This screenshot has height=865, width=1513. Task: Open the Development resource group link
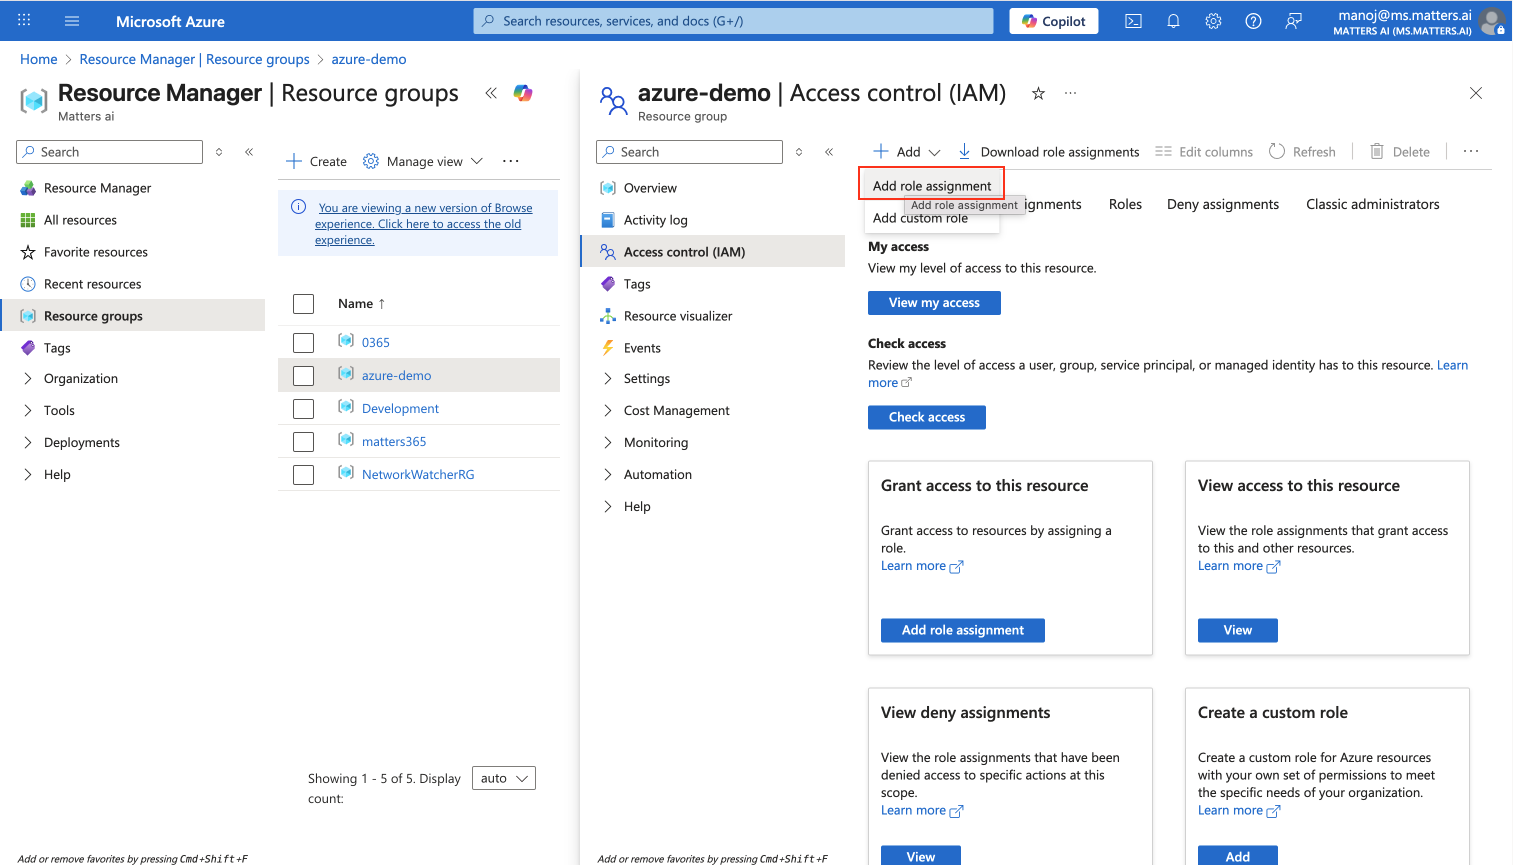400,408
